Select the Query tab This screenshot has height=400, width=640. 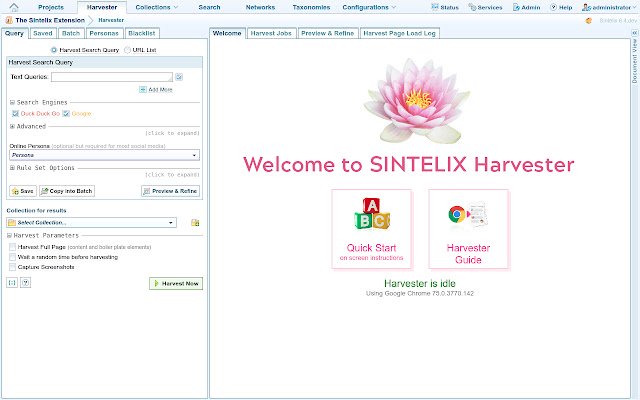click(x=14, y=33)
